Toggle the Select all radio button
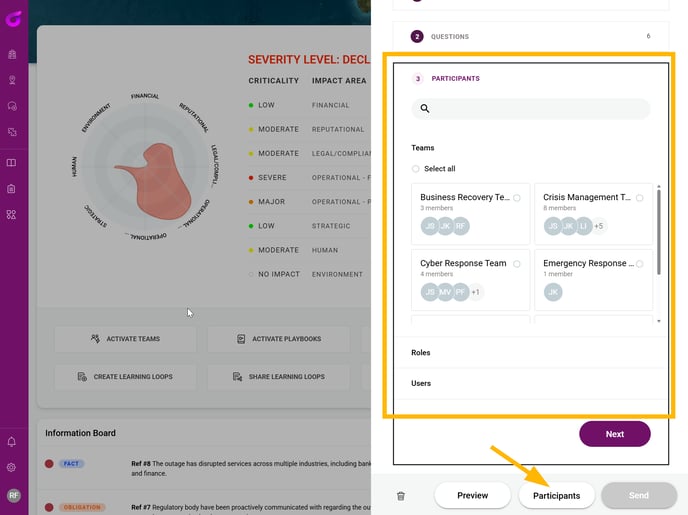 [415, 169]
